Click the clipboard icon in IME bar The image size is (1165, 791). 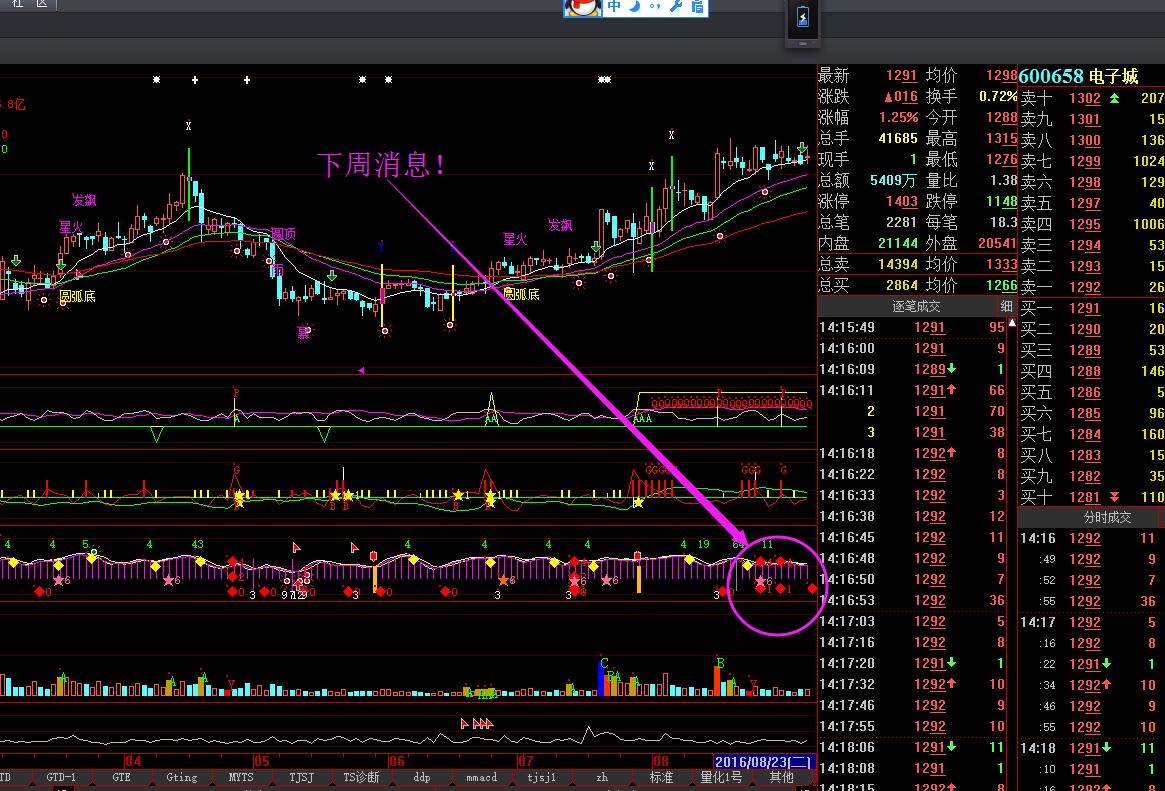(697, 7)
